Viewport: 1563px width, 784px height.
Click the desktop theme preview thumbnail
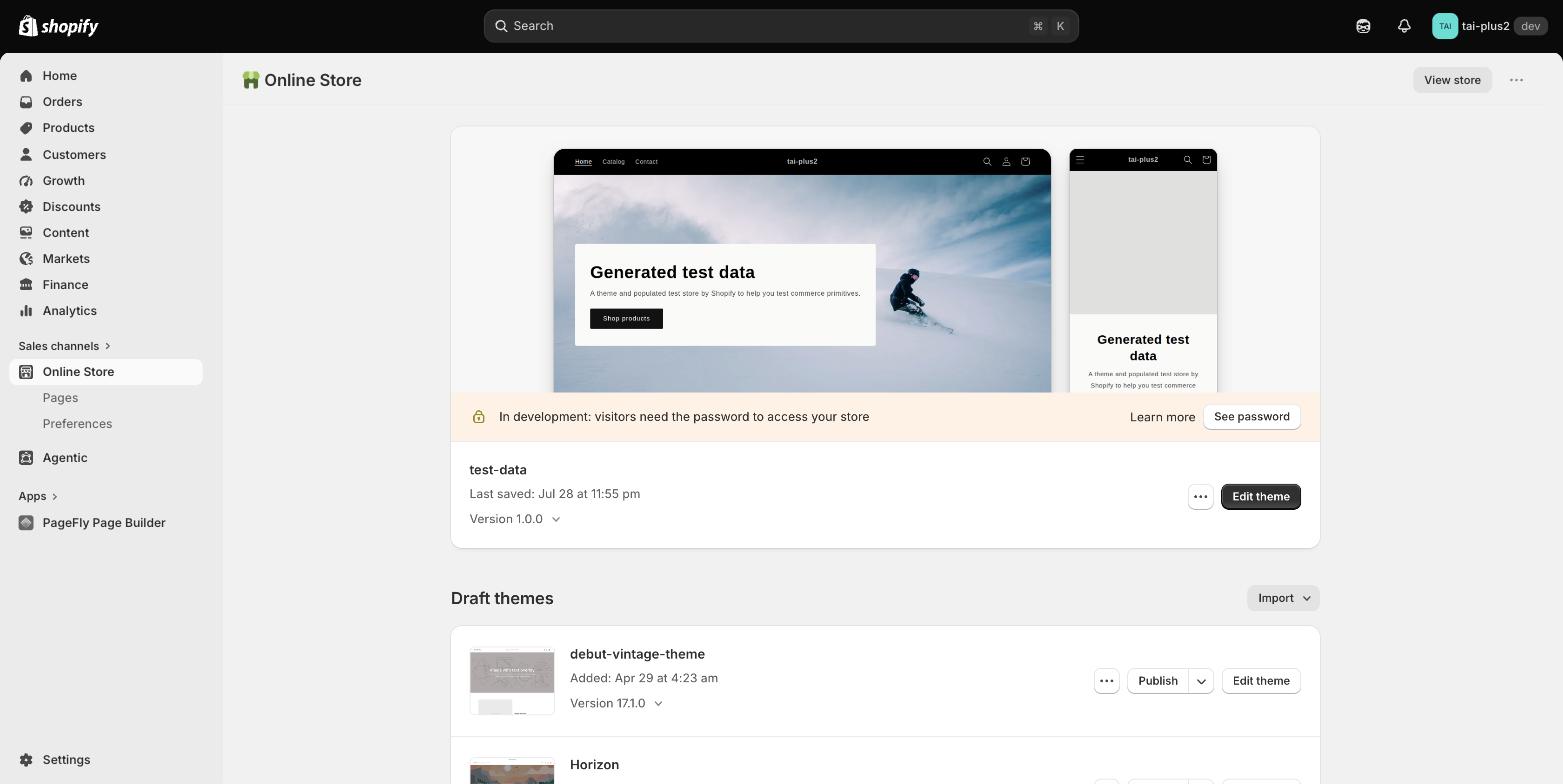coord(802,271)
